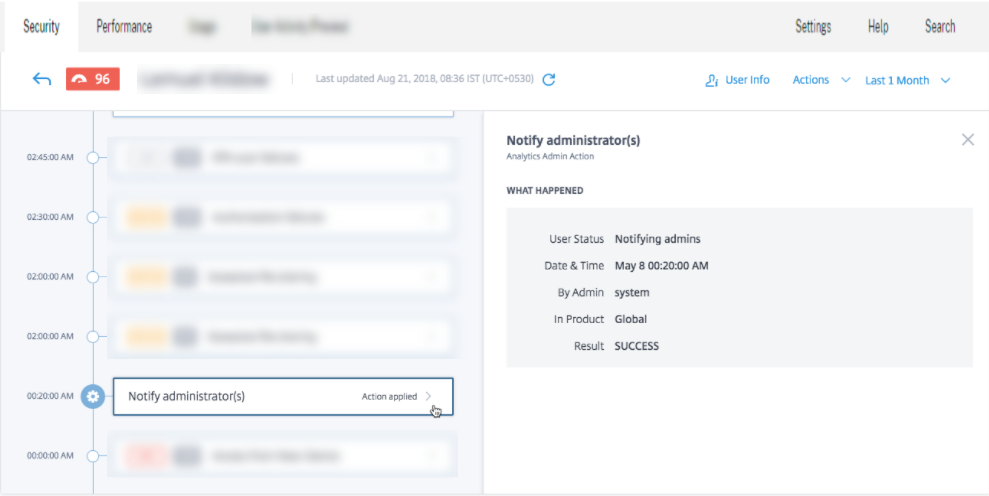Expand the Last 1 Month time range

coord(907,80)
